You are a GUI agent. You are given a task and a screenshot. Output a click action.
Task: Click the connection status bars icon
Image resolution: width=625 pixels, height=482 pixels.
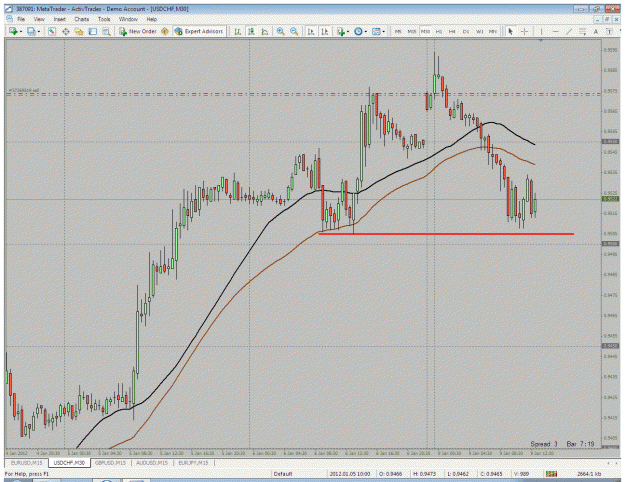click(552, 474)
